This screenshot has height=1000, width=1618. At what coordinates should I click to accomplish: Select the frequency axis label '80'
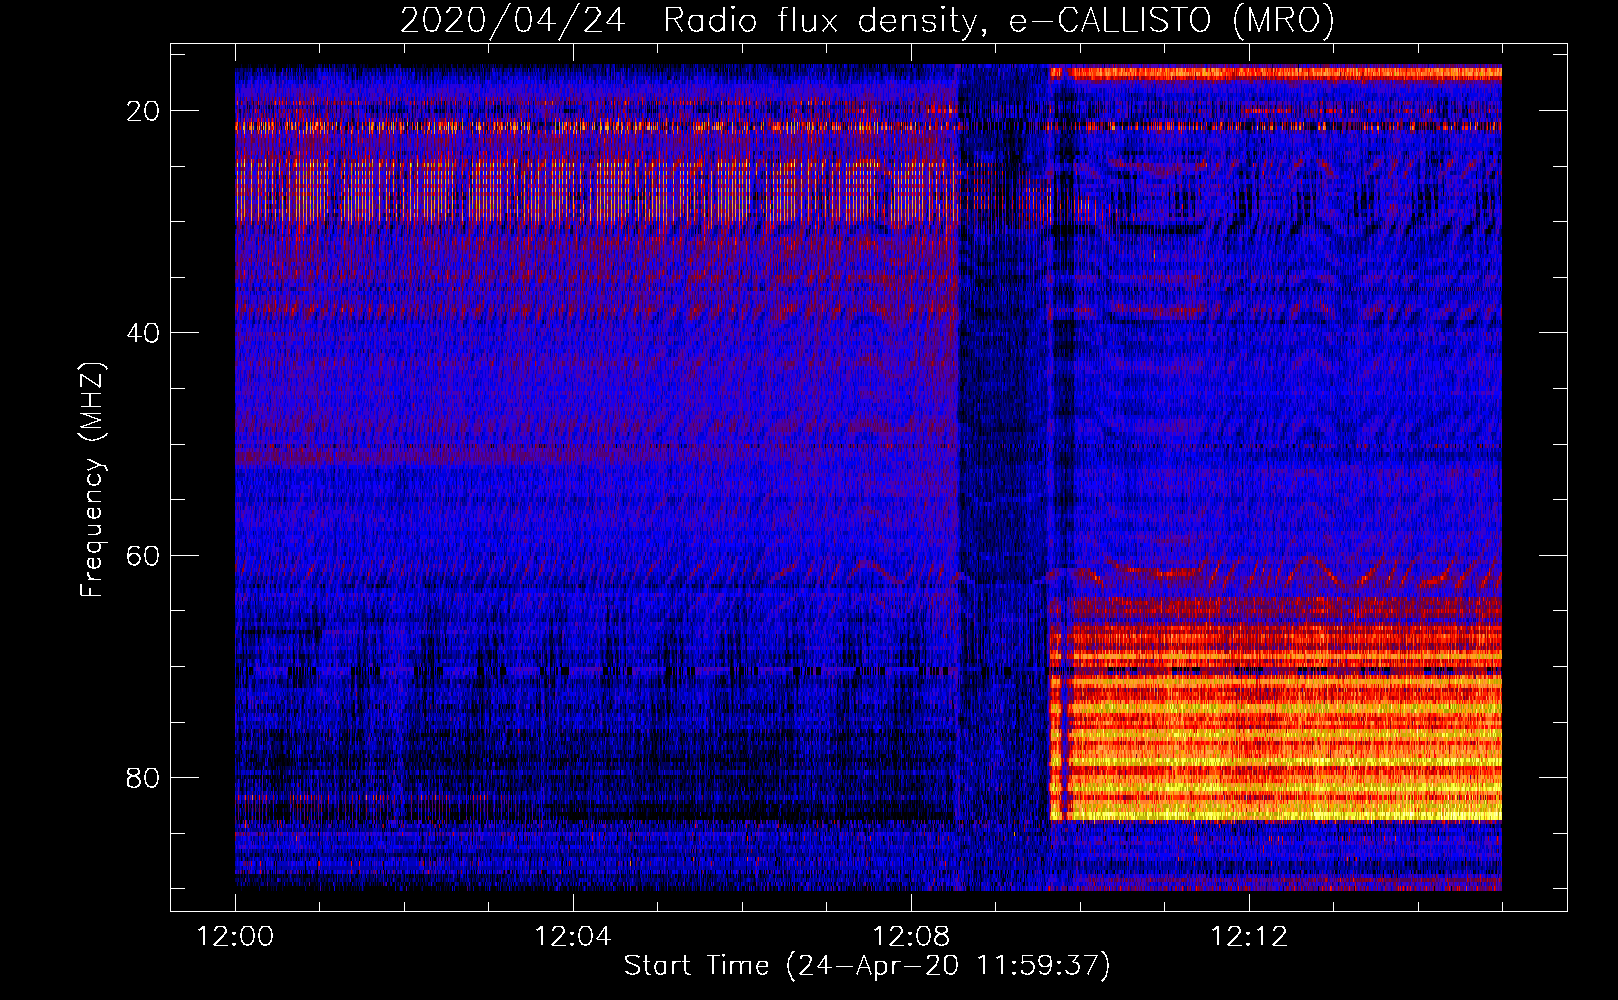[x=144, y=778]
